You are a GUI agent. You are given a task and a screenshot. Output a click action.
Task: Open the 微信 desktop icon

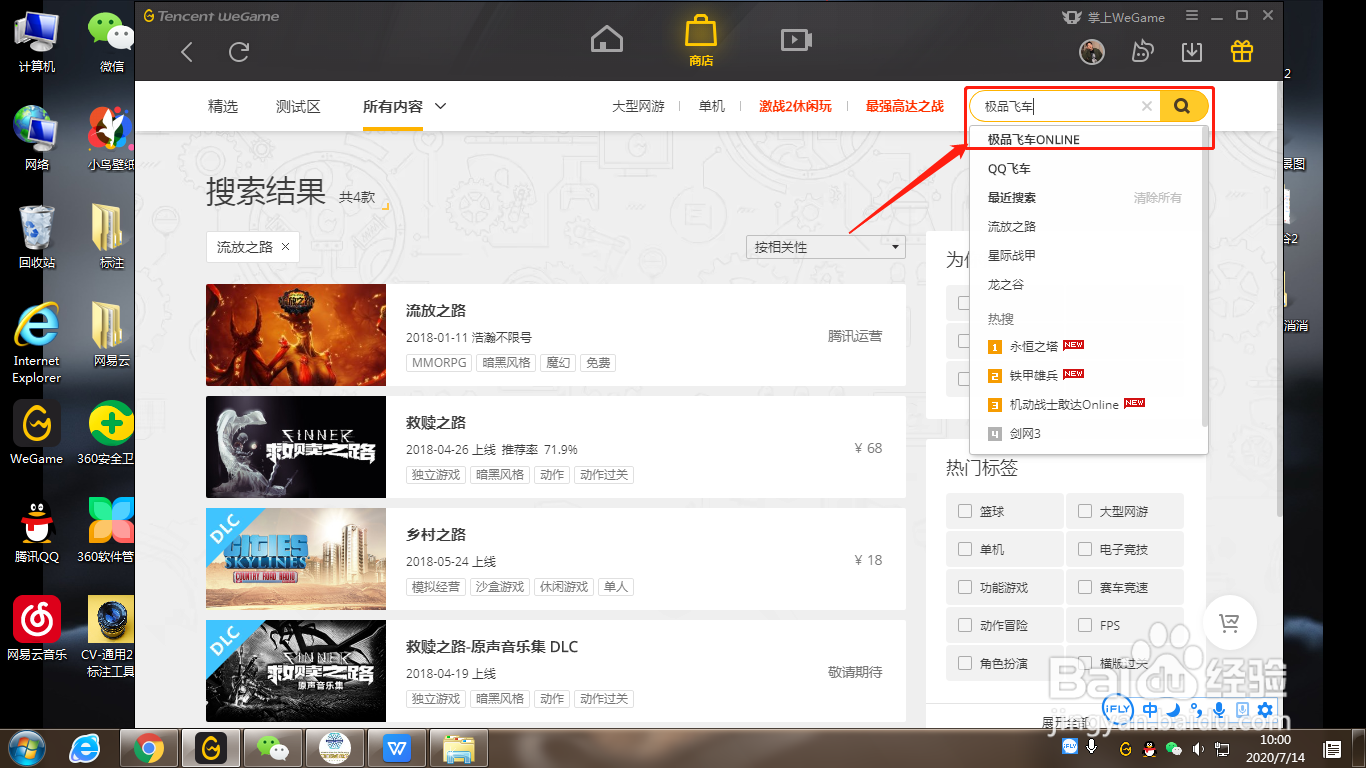click(112, 42)
